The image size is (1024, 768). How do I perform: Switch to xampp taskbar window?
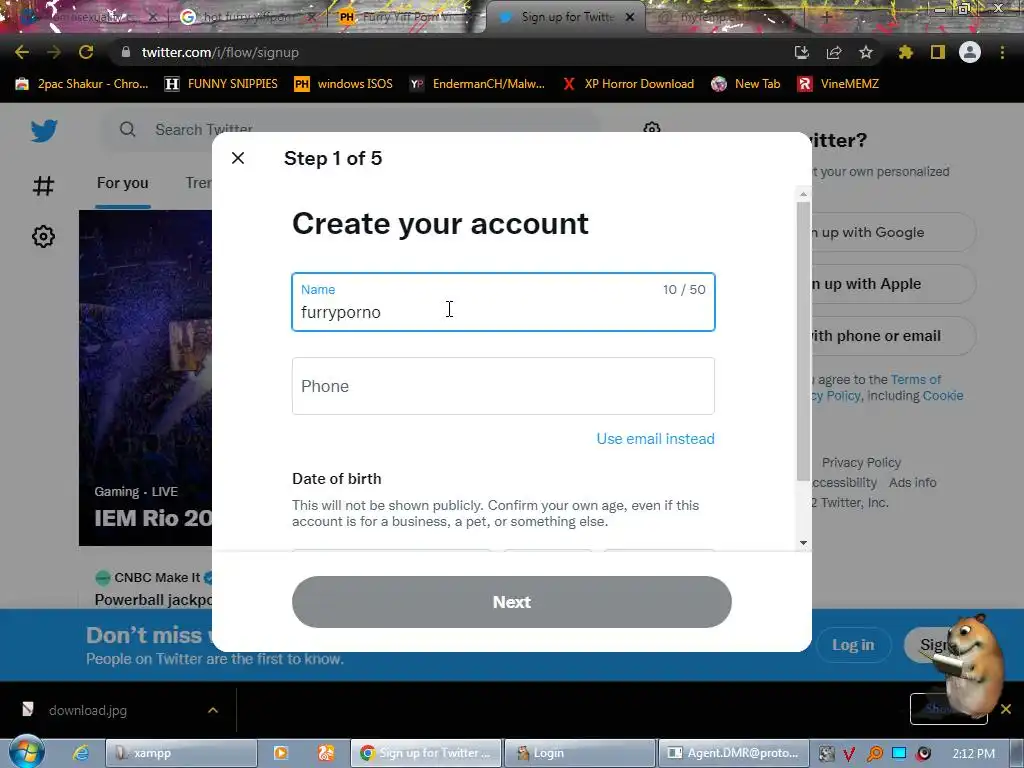(182, 753)
